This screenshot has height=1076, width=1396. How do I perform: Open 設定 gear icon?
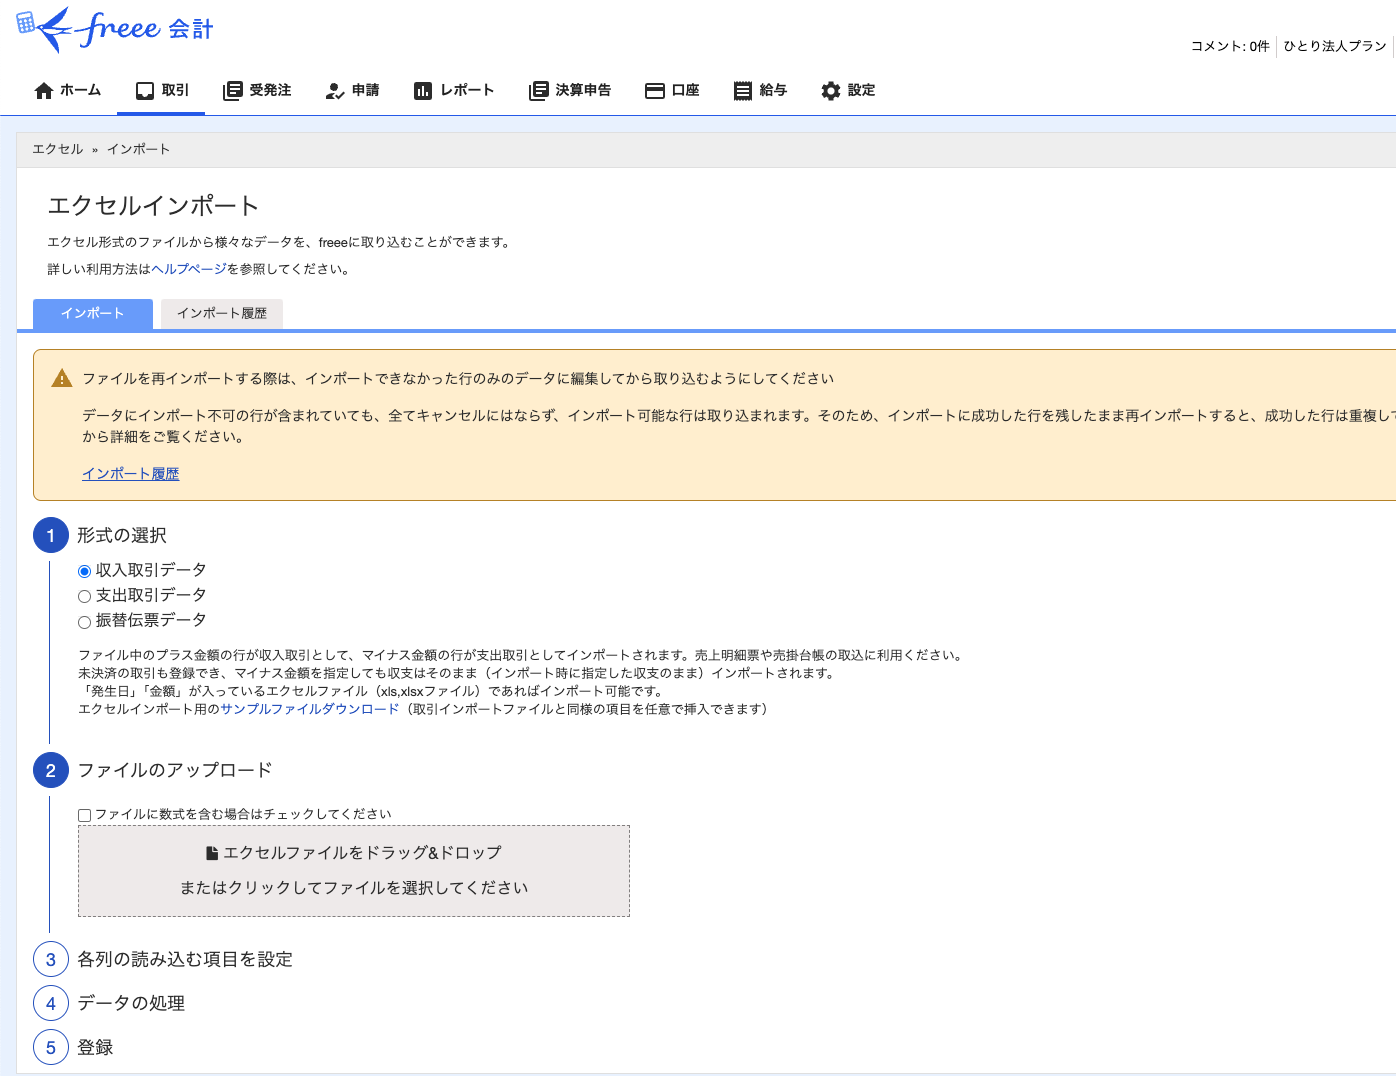pos(830,91)
